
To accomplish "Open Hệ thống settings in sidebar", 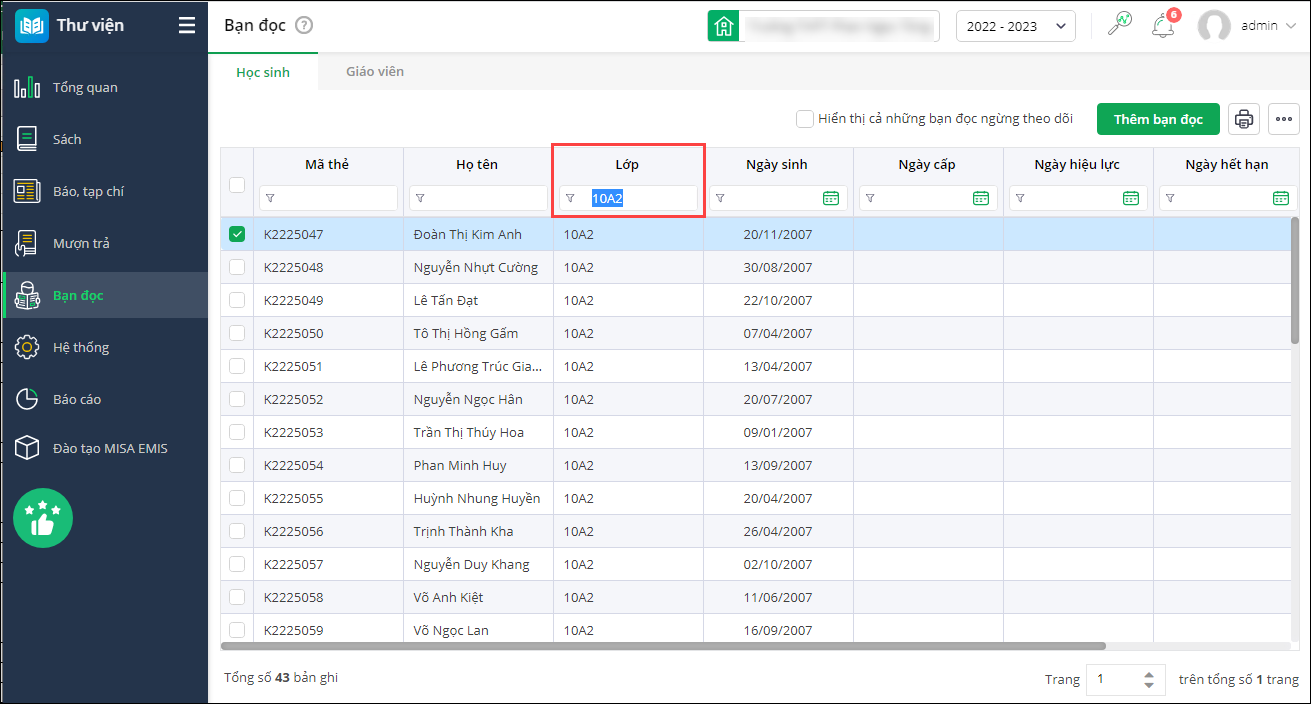I will (104, 347).
